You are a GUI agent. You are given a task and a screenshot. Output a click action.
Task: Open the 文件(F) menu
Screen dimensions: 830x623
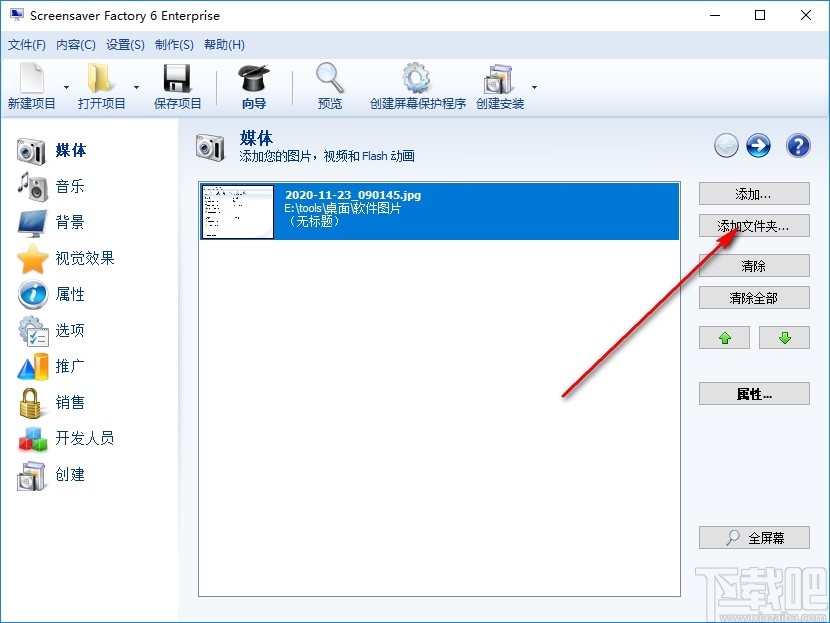point(26,45)
